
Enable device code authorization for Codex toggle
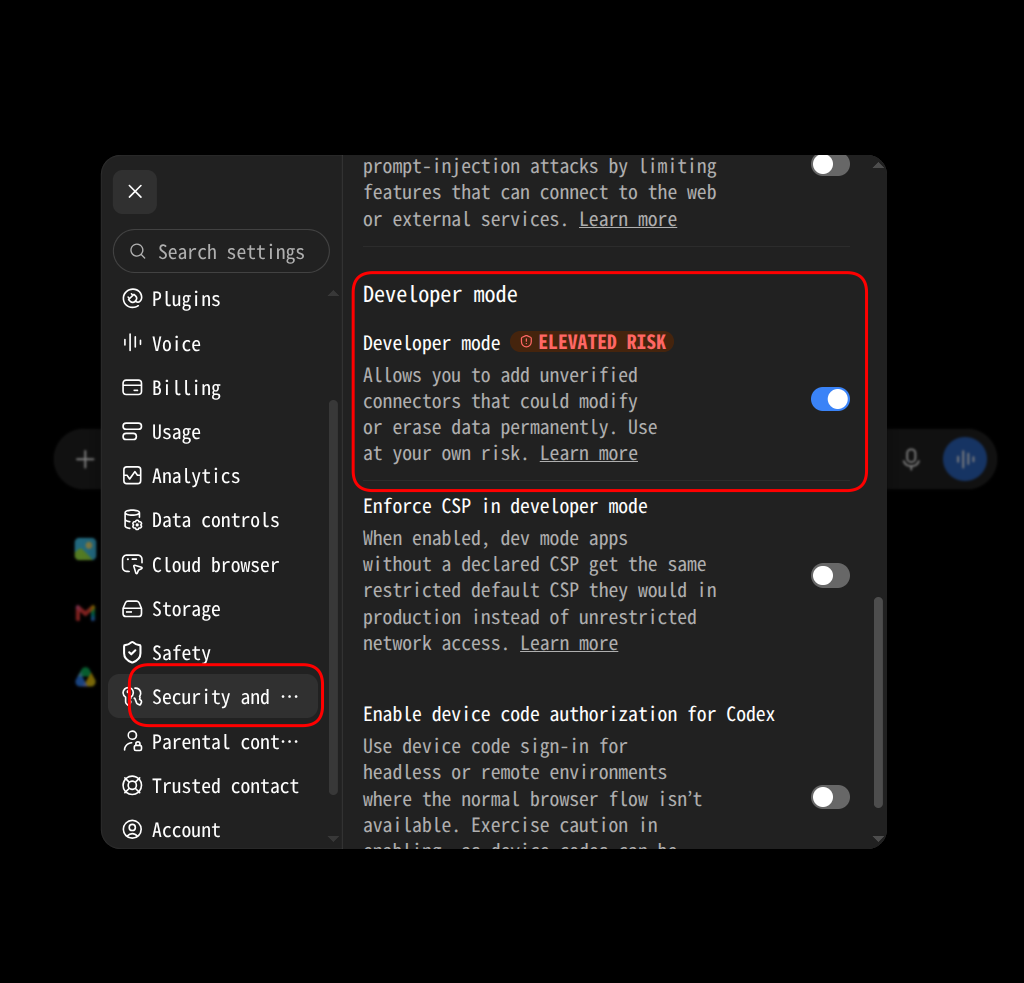829,797
